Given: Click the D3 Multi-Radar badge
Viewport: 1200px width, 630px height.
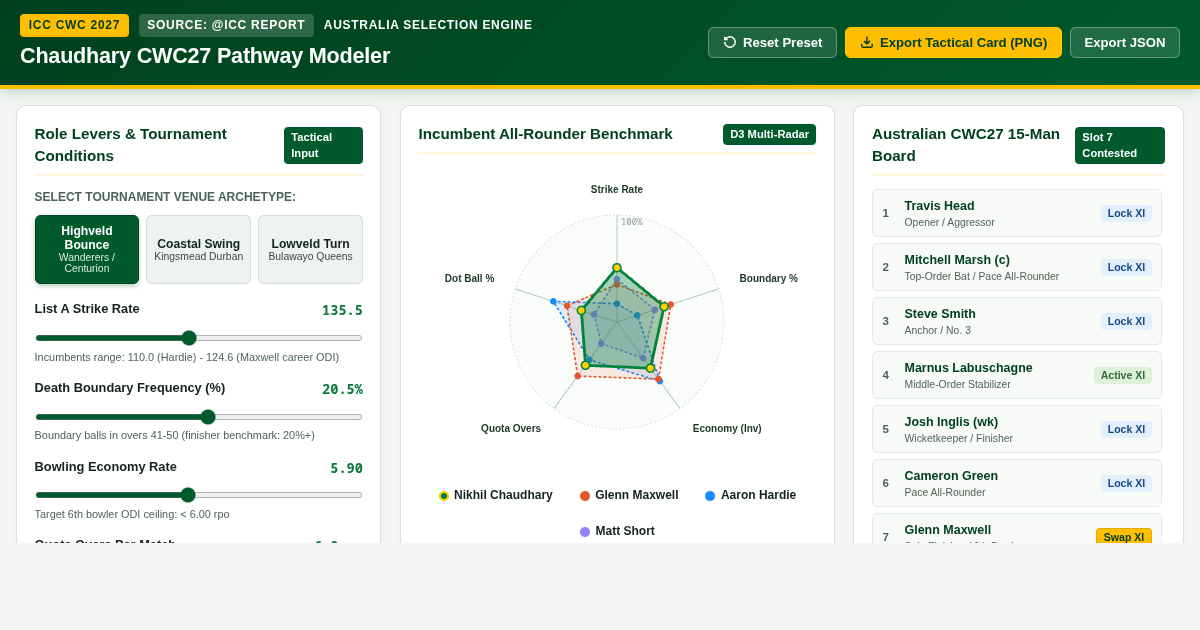Looking at the screenshot, I should point(769,134).
